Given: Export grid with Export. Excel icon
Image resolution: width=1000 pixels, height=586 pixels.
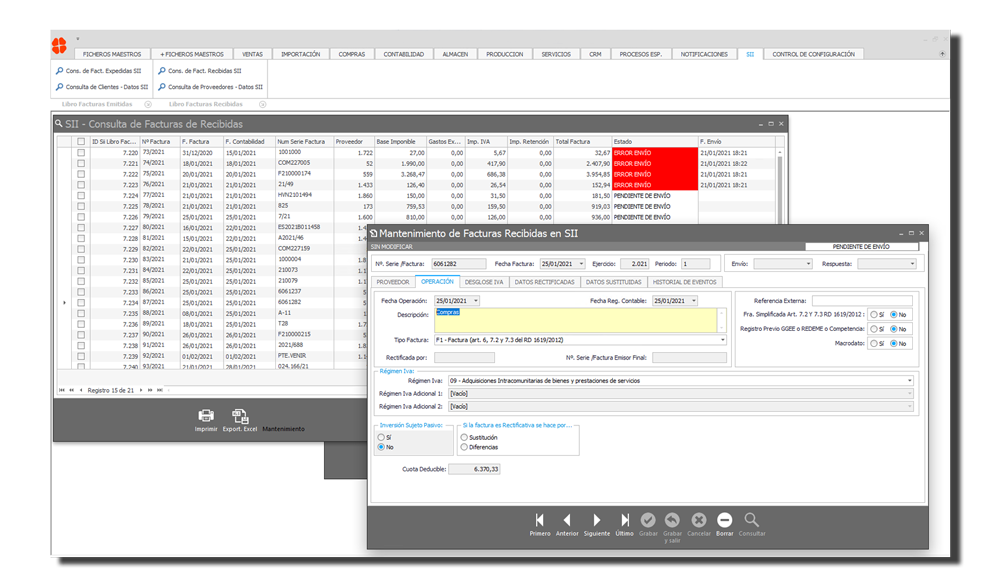Looking at the screenshot, I should tap(240, 416).
